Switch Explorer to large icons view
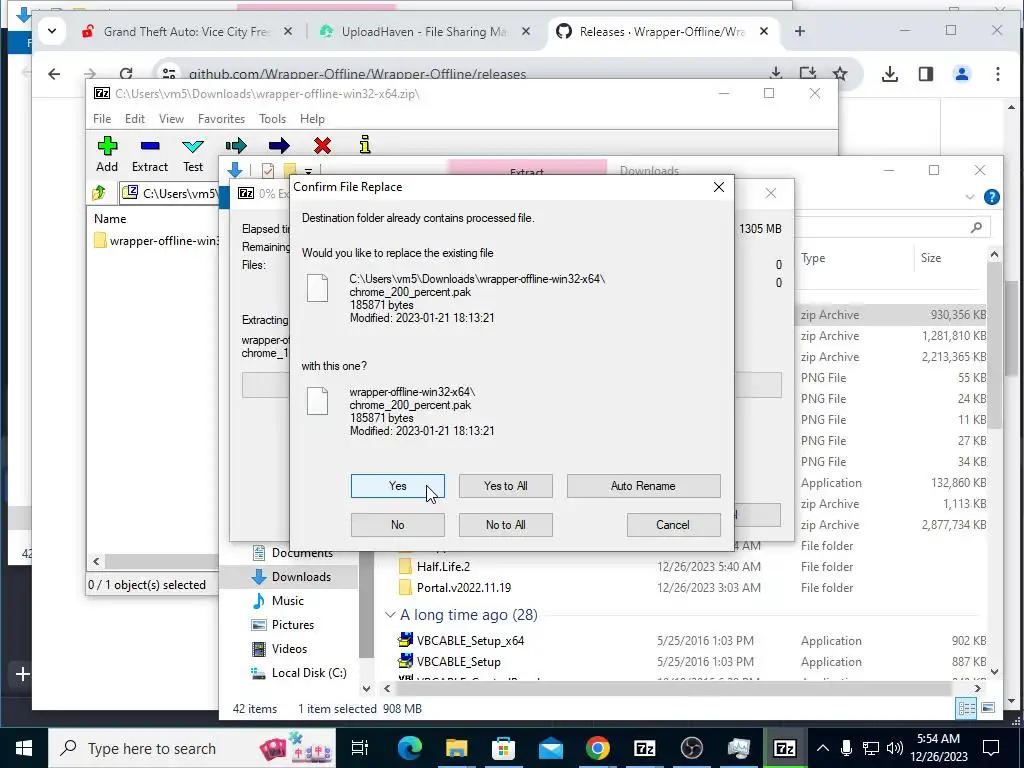Screen dimensions: 1024x768 click(988, 709)
